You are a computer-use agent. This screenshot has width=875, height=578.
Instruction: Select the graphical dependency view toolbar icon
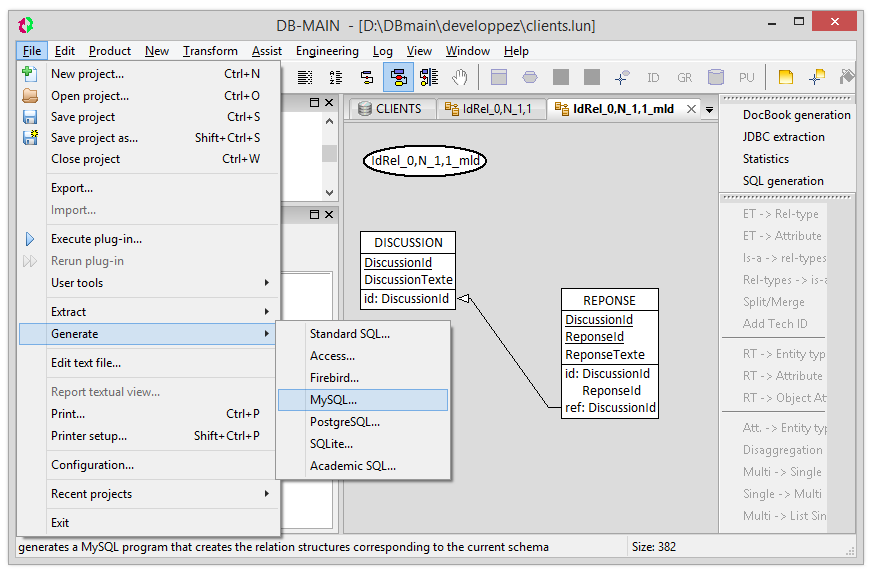pyautogui.click(x=429, y=78)
